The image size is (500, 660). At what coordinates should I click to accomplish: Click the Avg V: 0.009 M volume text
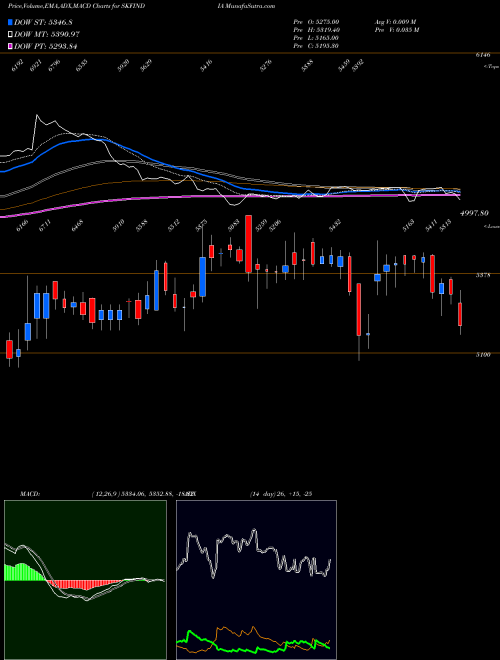396,21
